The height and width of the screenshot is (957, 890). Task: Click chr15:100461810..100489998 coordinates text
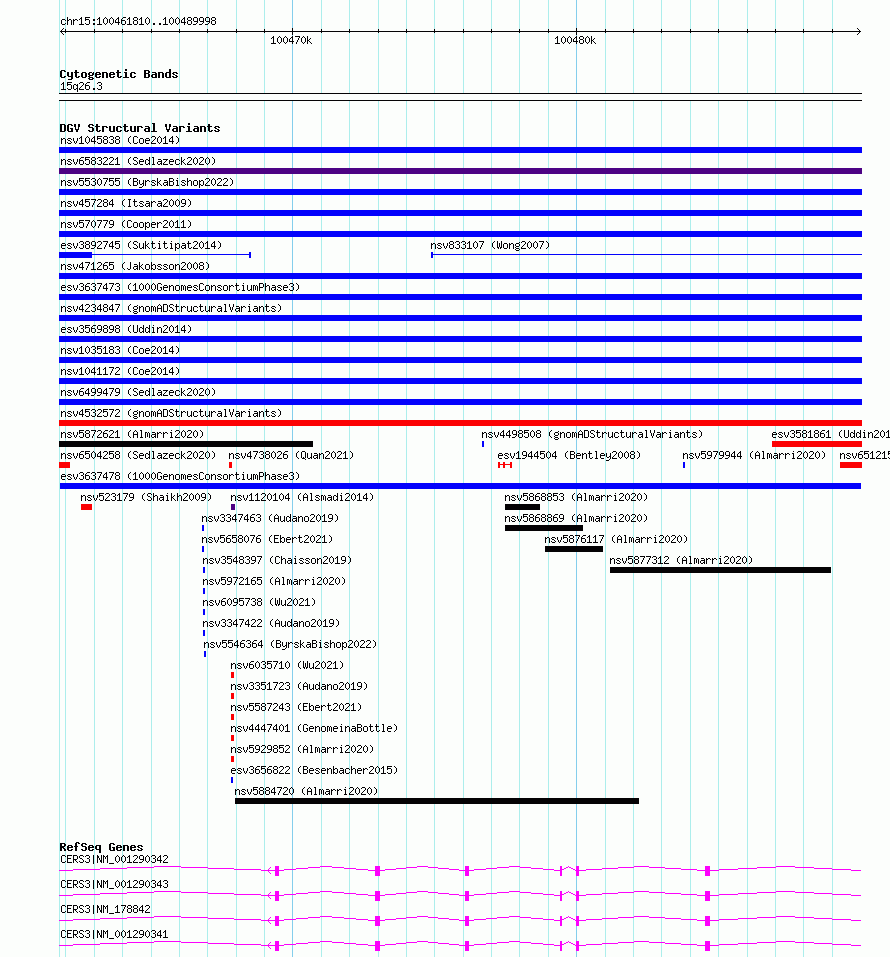tap(138, 21)
